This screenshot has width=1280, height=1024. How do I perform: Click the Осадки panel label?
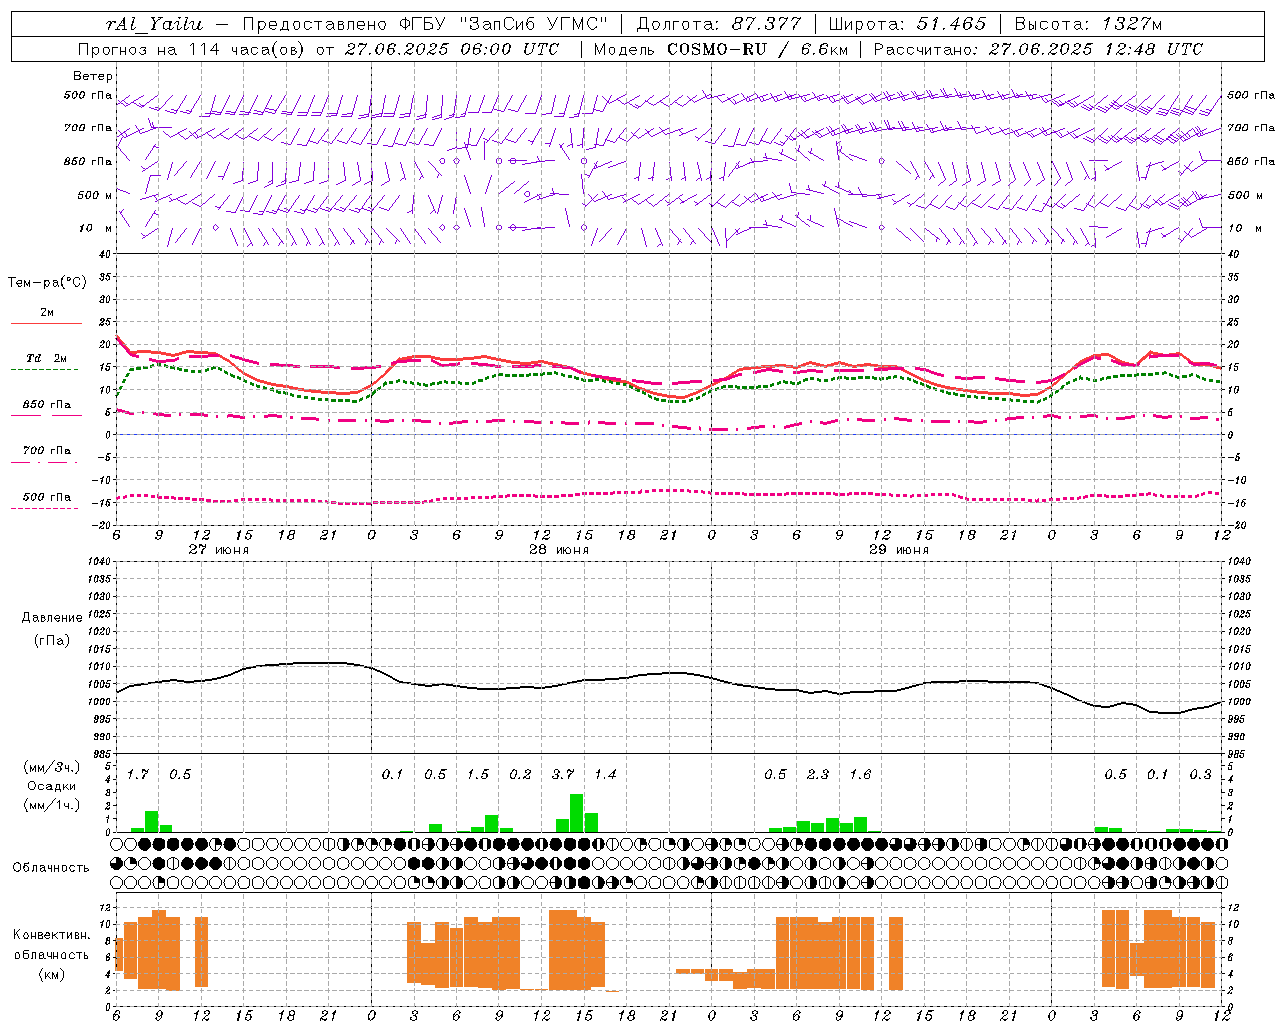click(52, 786)
